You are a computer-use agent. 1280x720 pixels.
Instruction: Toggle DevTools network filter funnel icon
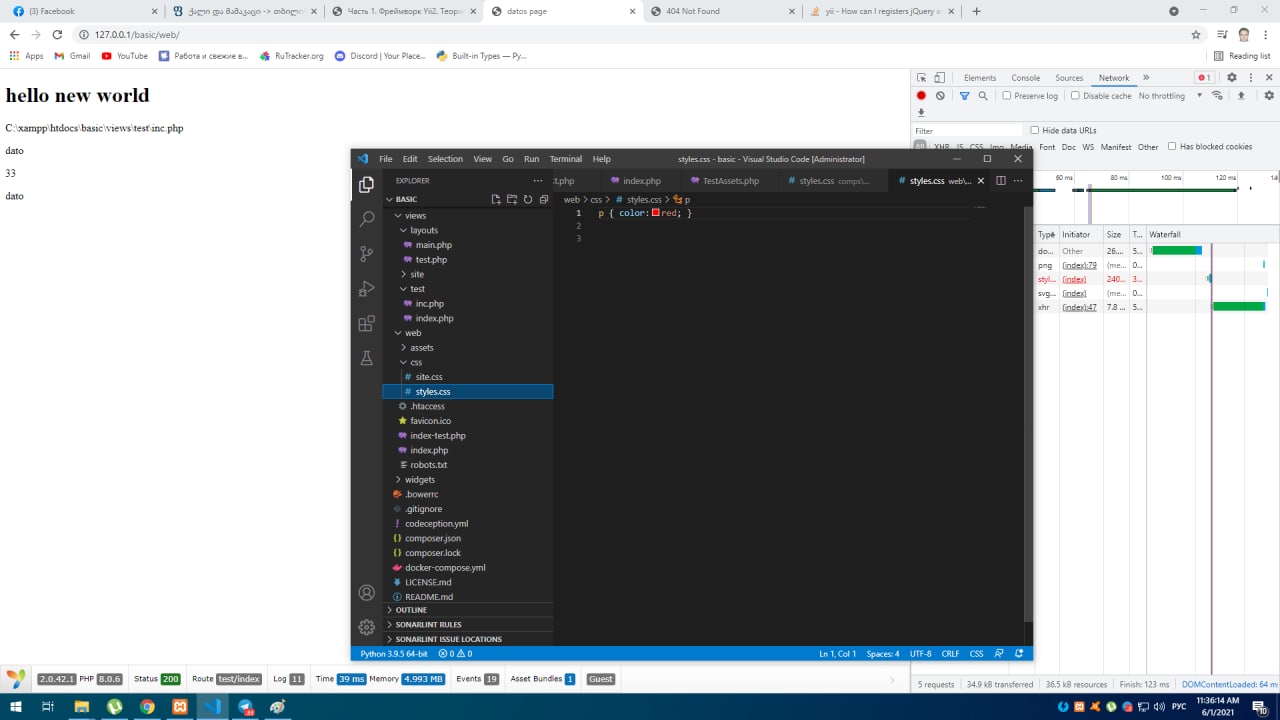click(x=964, y=96)
